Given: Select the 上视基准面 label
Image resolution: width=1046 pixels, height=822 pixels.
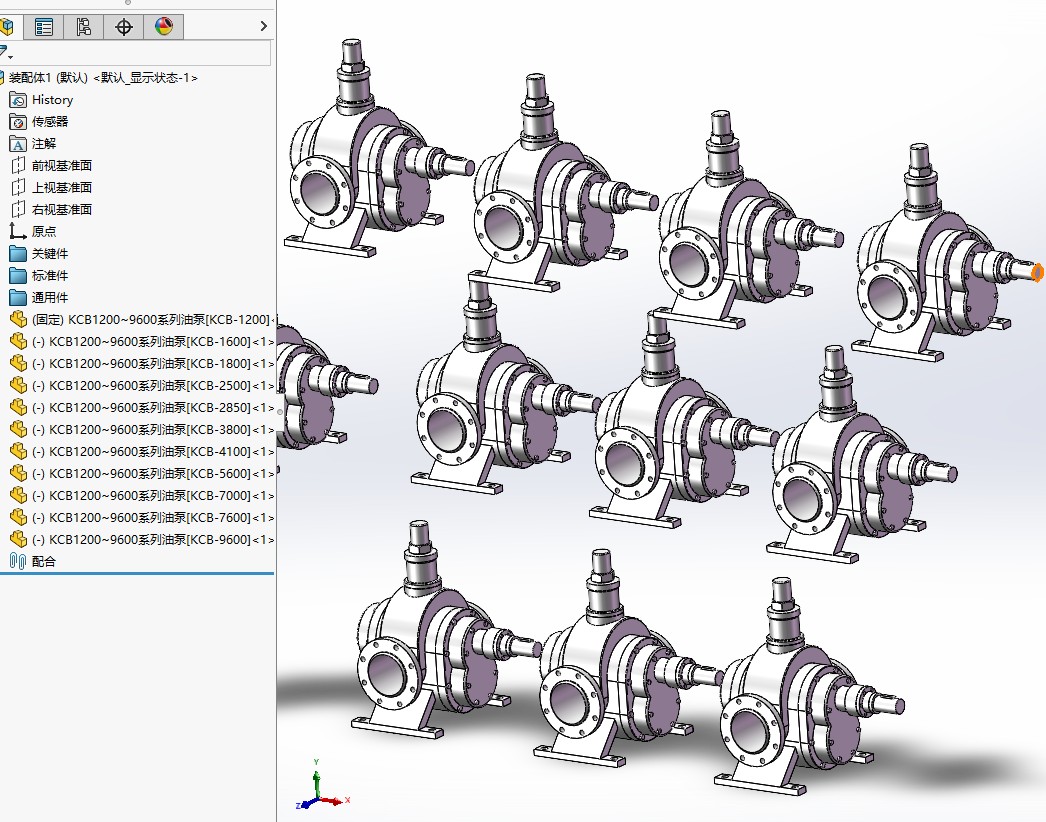Looking at the screenshot, I should (x=62, y=187).
